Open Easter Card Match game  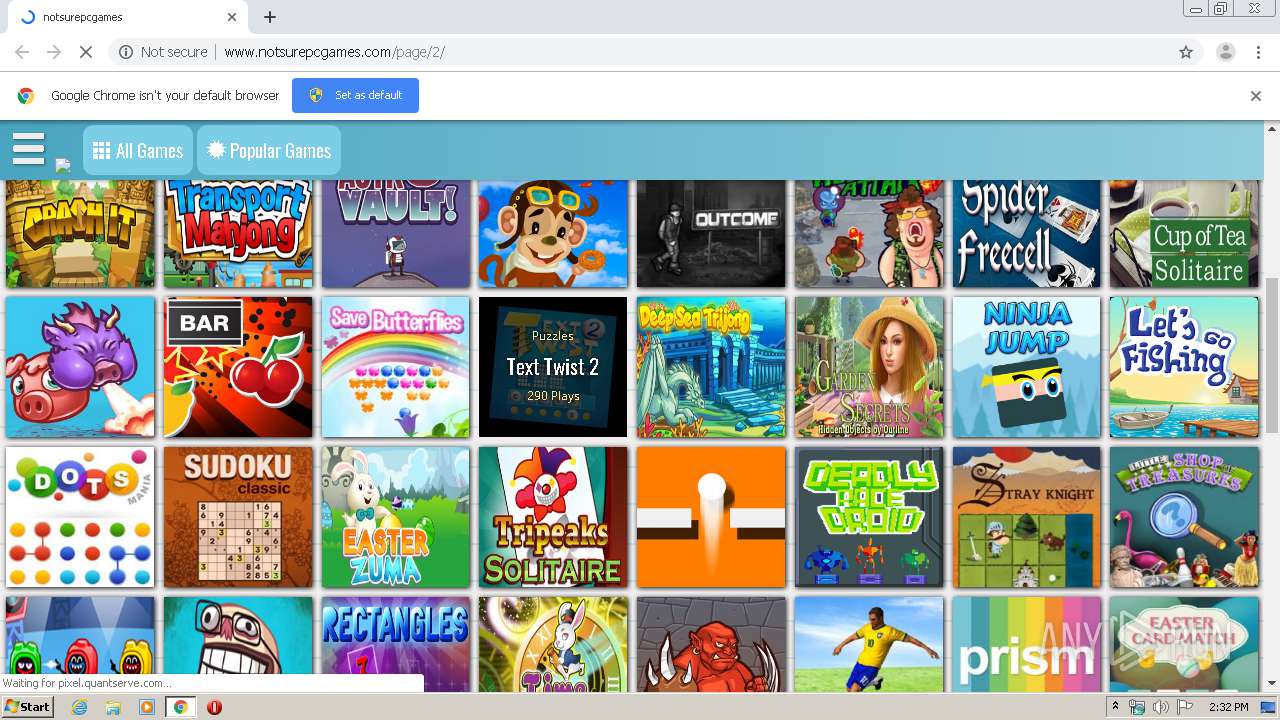pos(1184,644)
